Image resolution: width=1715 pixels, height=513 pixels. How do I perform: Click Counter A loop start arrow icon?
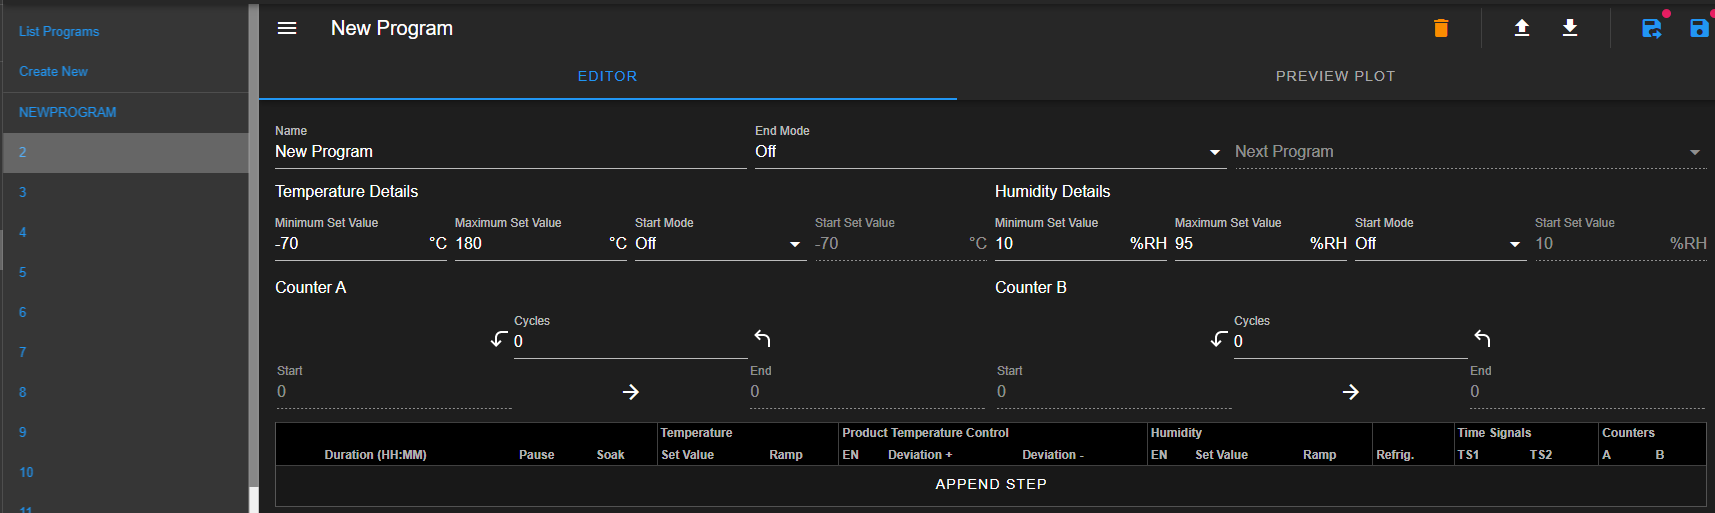(x=499, y=339)
